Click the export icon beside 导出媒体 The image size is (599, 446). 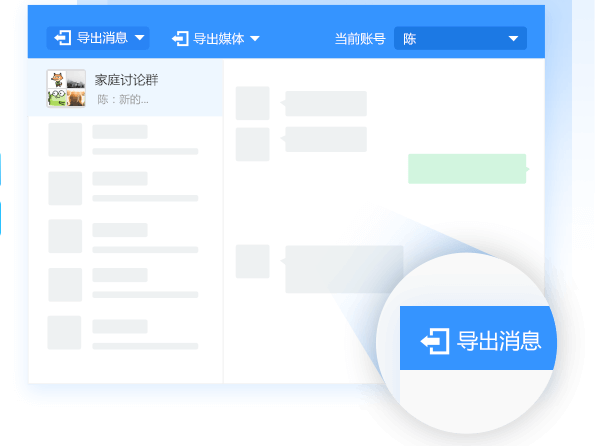180,39
